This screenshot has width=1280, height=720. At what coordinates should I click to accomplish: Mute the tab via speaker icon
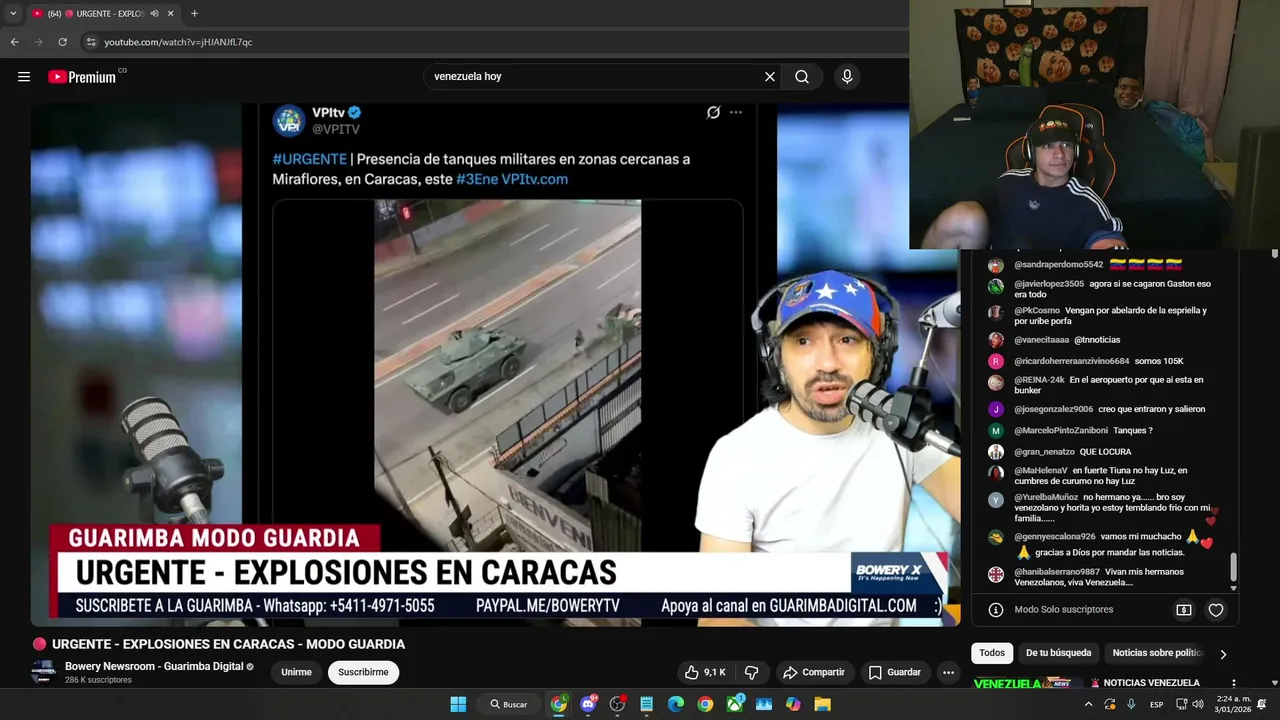154,14
